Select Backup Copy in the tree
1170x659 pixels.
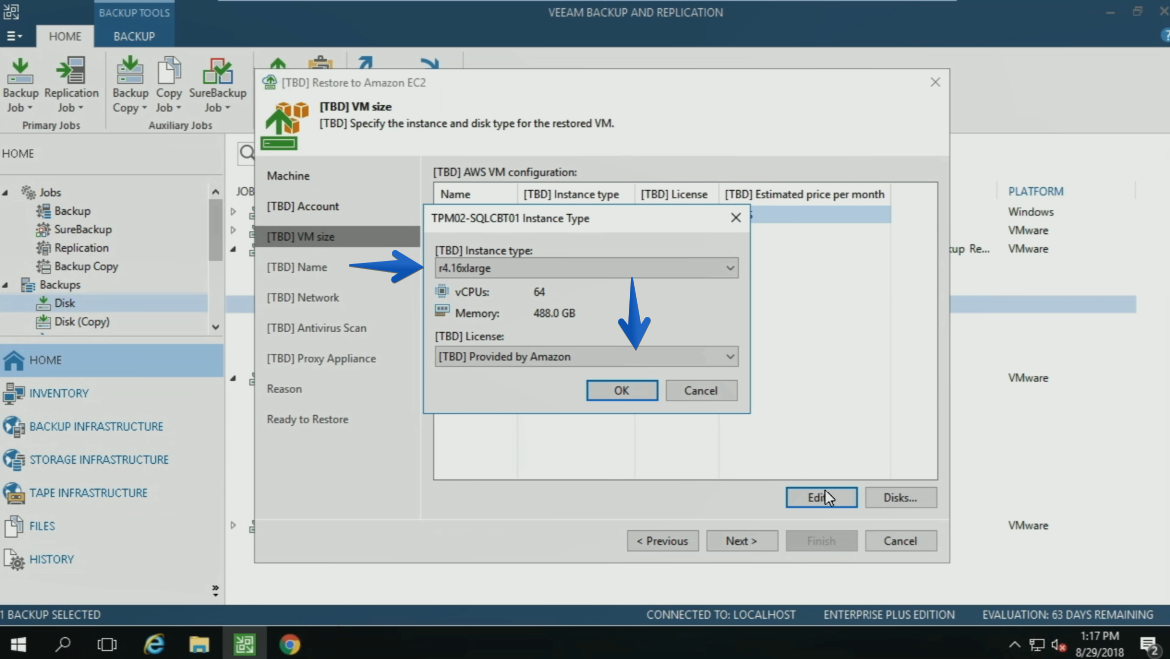click(86, 266)
